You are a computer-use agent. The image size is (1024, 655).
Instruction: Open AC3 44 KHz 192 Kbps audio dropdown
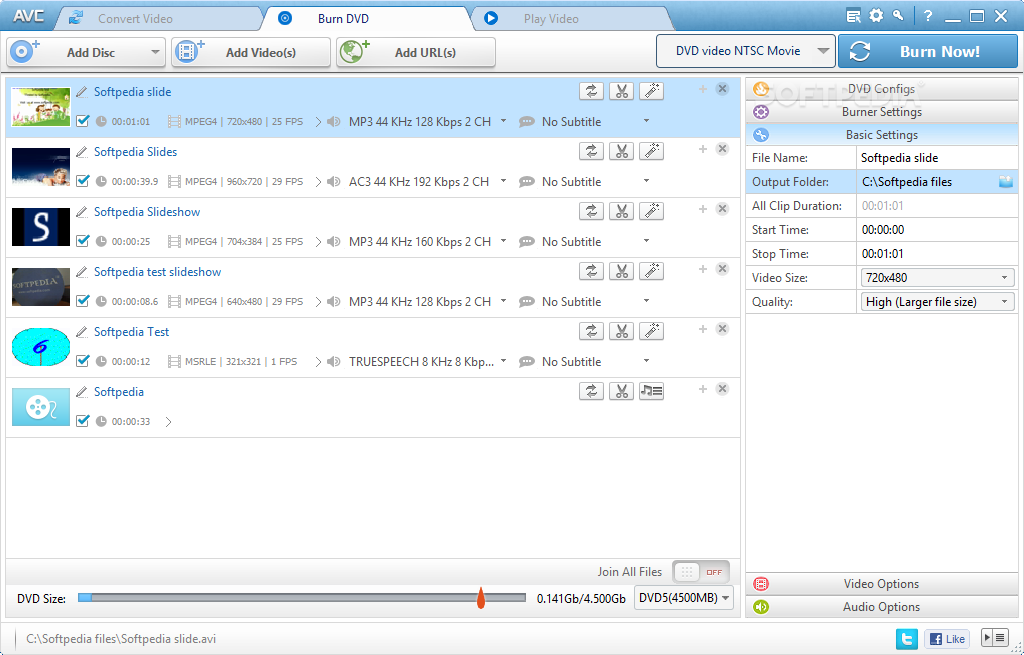point(504,181)
